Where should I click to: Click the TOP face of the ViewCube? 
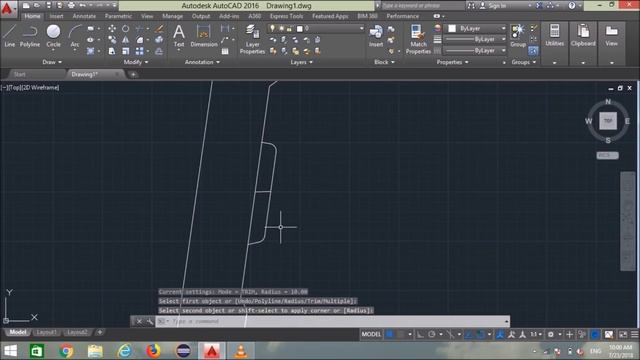click(x=608, y=121)
